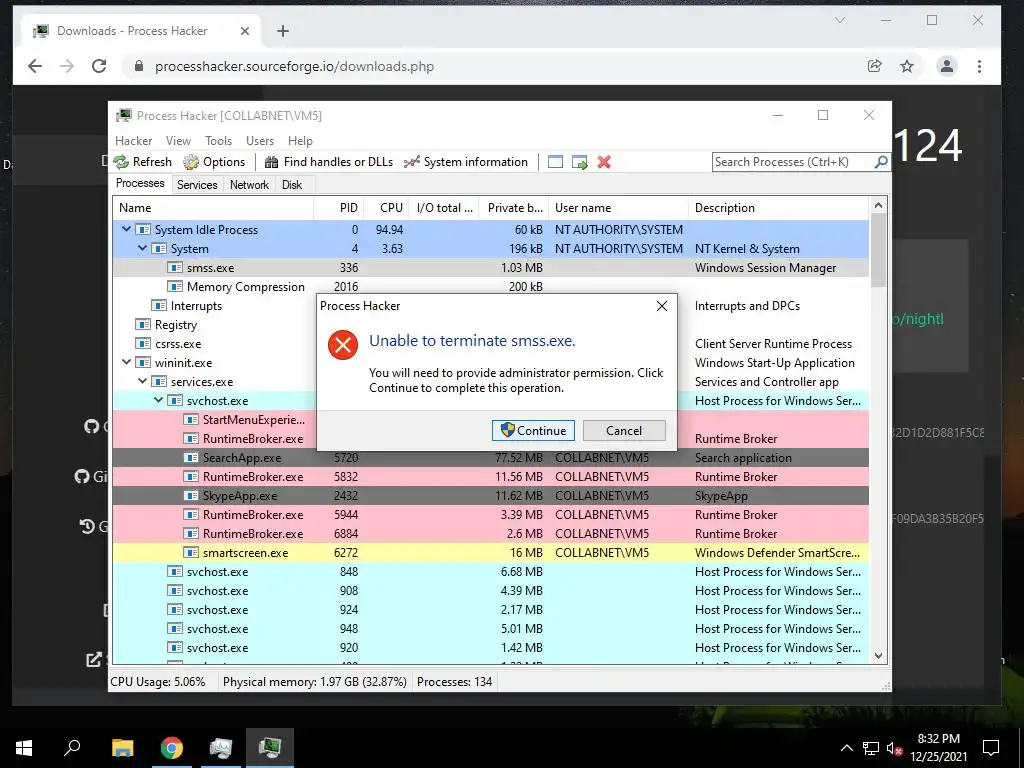This screenshot has height=768, width=1024.
Task: Sort by the PID column header
Action: coord(339,208)
